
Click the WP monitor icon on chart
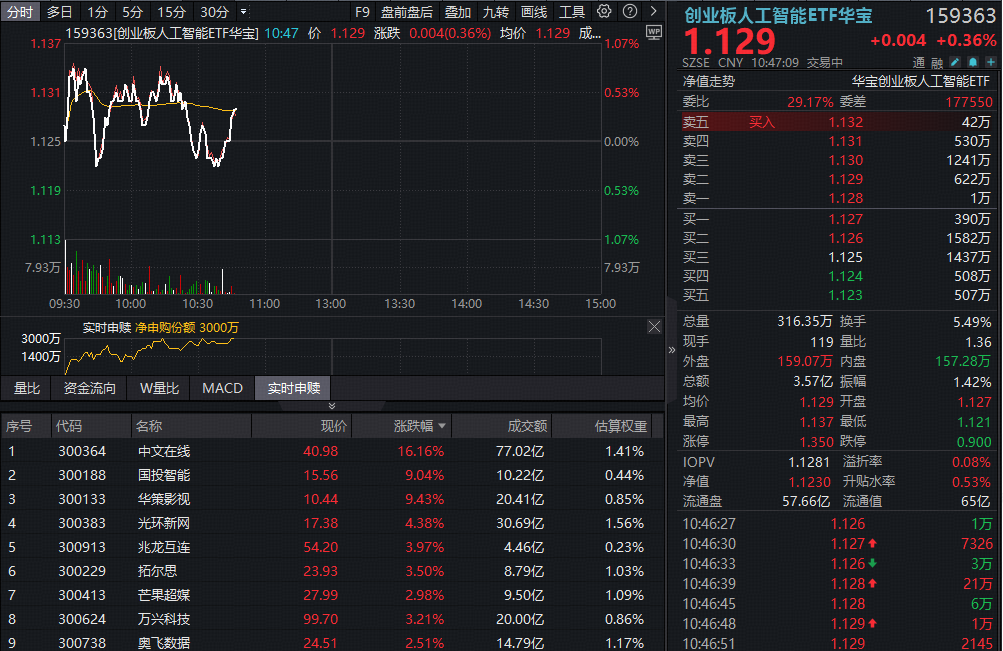(x=654, y=32)
